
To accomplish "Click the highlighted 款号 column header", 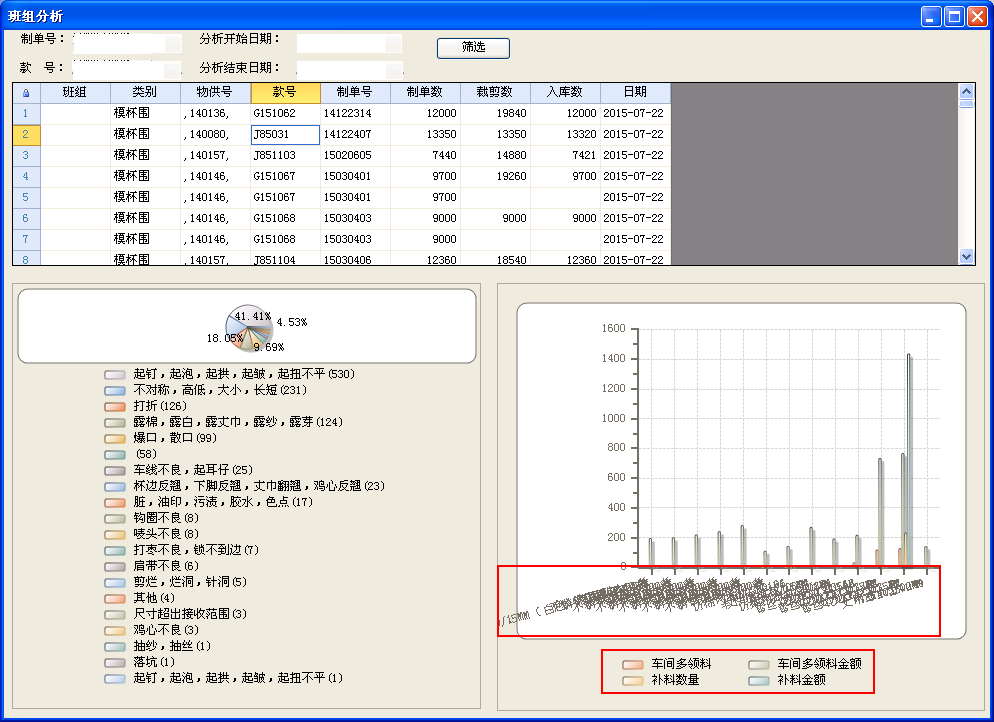I will [285, 93].
